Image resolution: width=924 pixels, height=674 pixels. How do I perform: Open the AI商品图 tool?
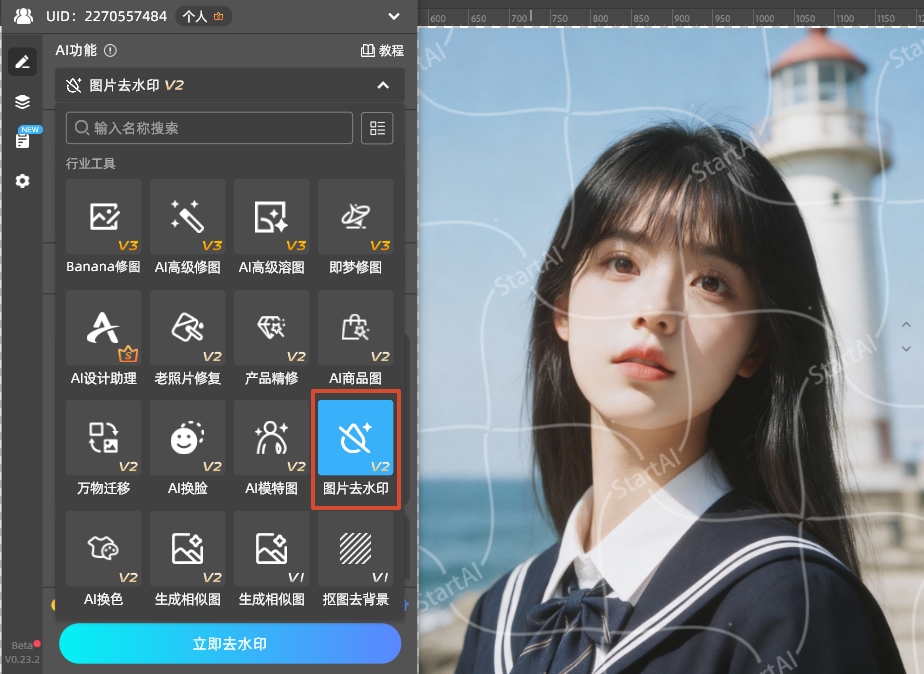[x=355, y=327]
